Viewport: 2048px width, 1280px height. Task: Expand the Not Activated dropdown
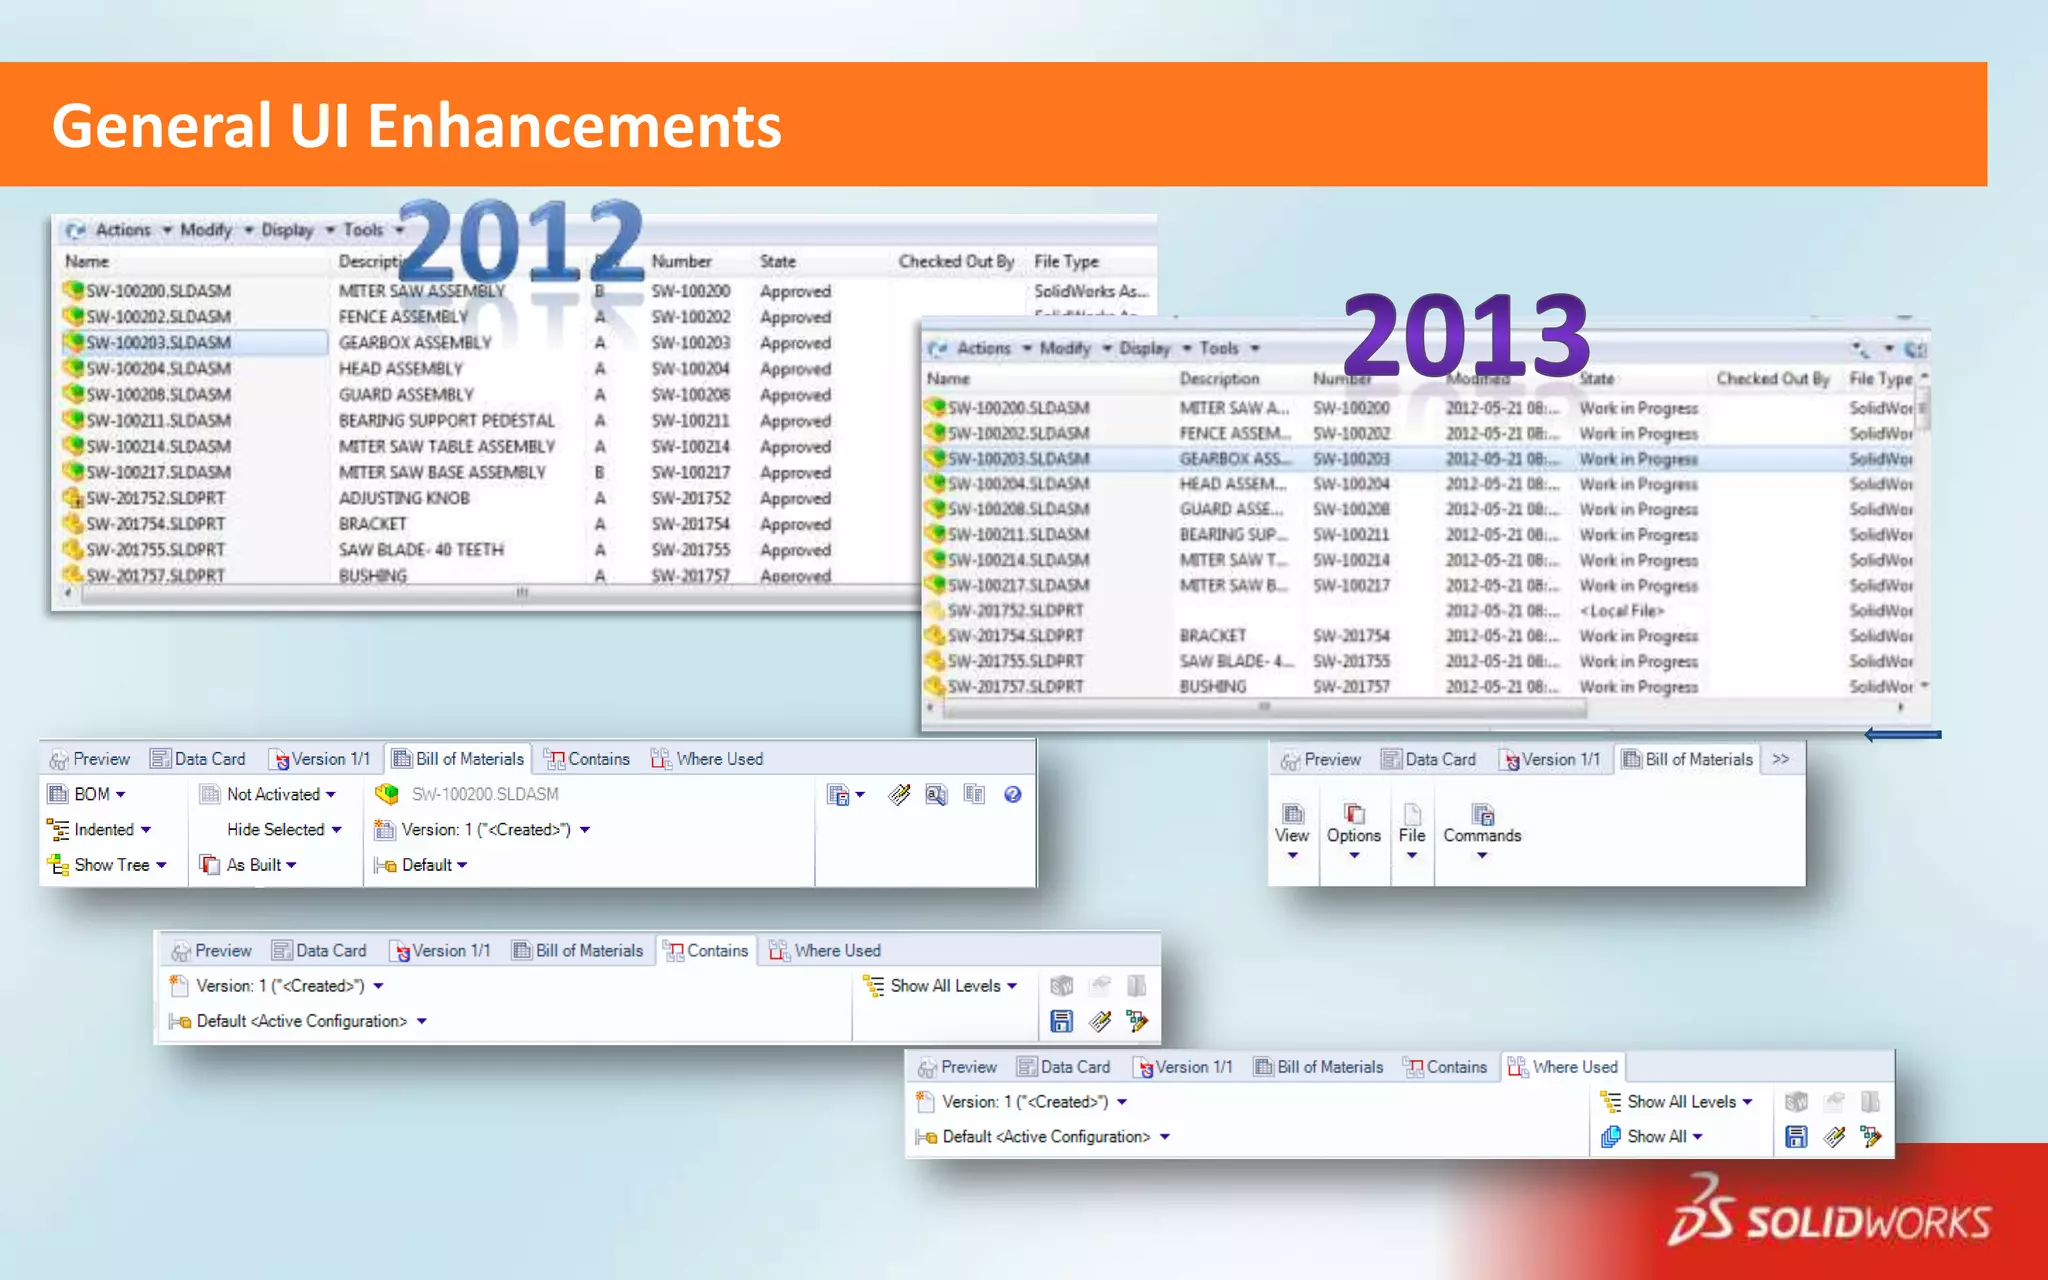click(281, 794)
